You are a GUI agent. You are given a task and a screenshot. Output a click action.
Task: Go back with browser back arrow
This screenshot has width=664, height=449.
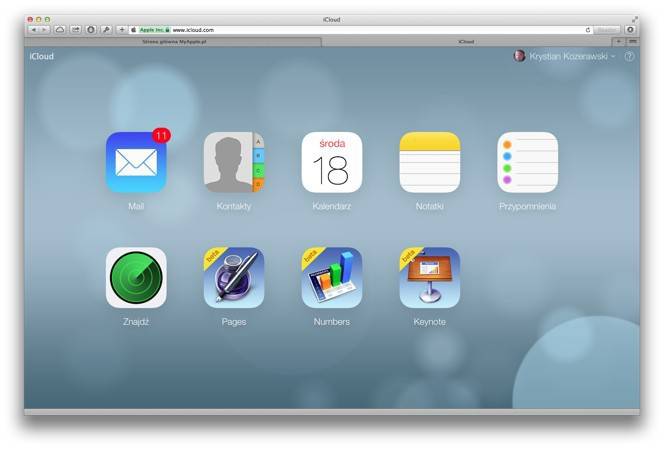33,30
